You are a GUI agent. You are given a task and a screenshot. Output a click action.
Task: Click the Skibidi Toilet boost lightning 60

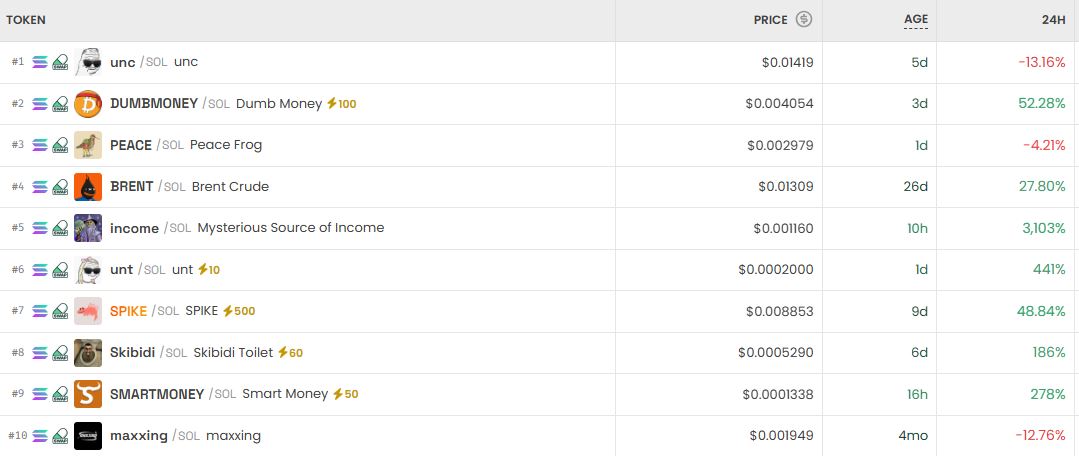pos(290,352)
